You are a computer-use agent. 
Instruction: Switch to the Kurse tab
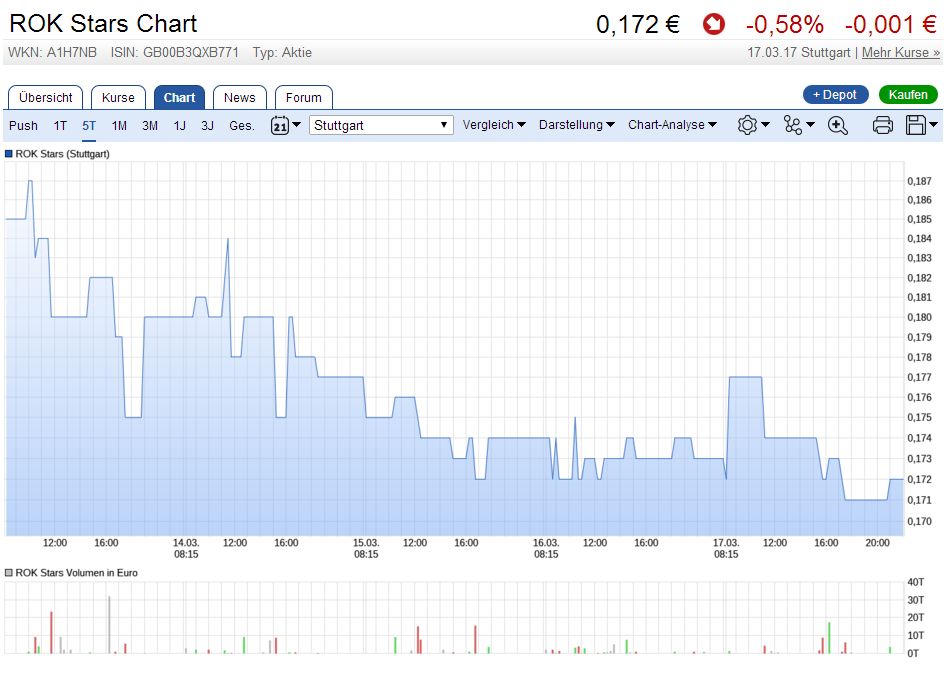pos(118,98)
